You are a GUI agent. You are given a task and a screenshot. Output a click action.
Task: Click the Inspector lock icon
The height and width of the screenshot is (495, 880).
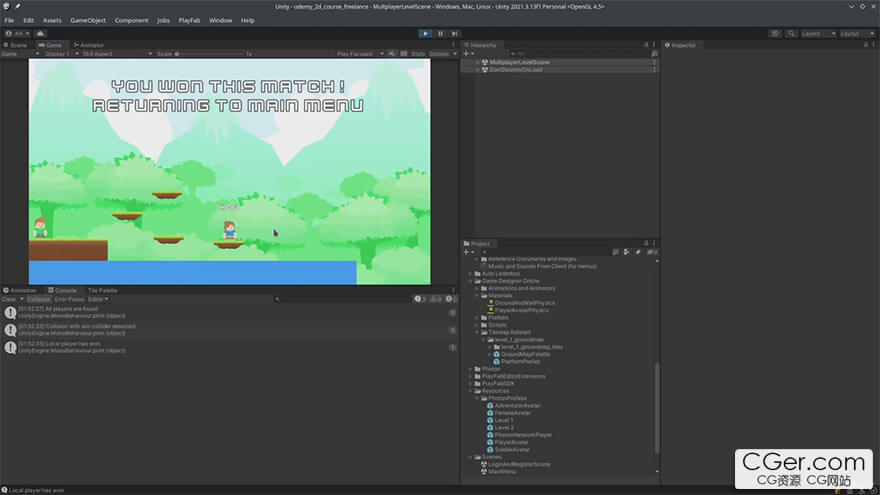pos(865,45)
